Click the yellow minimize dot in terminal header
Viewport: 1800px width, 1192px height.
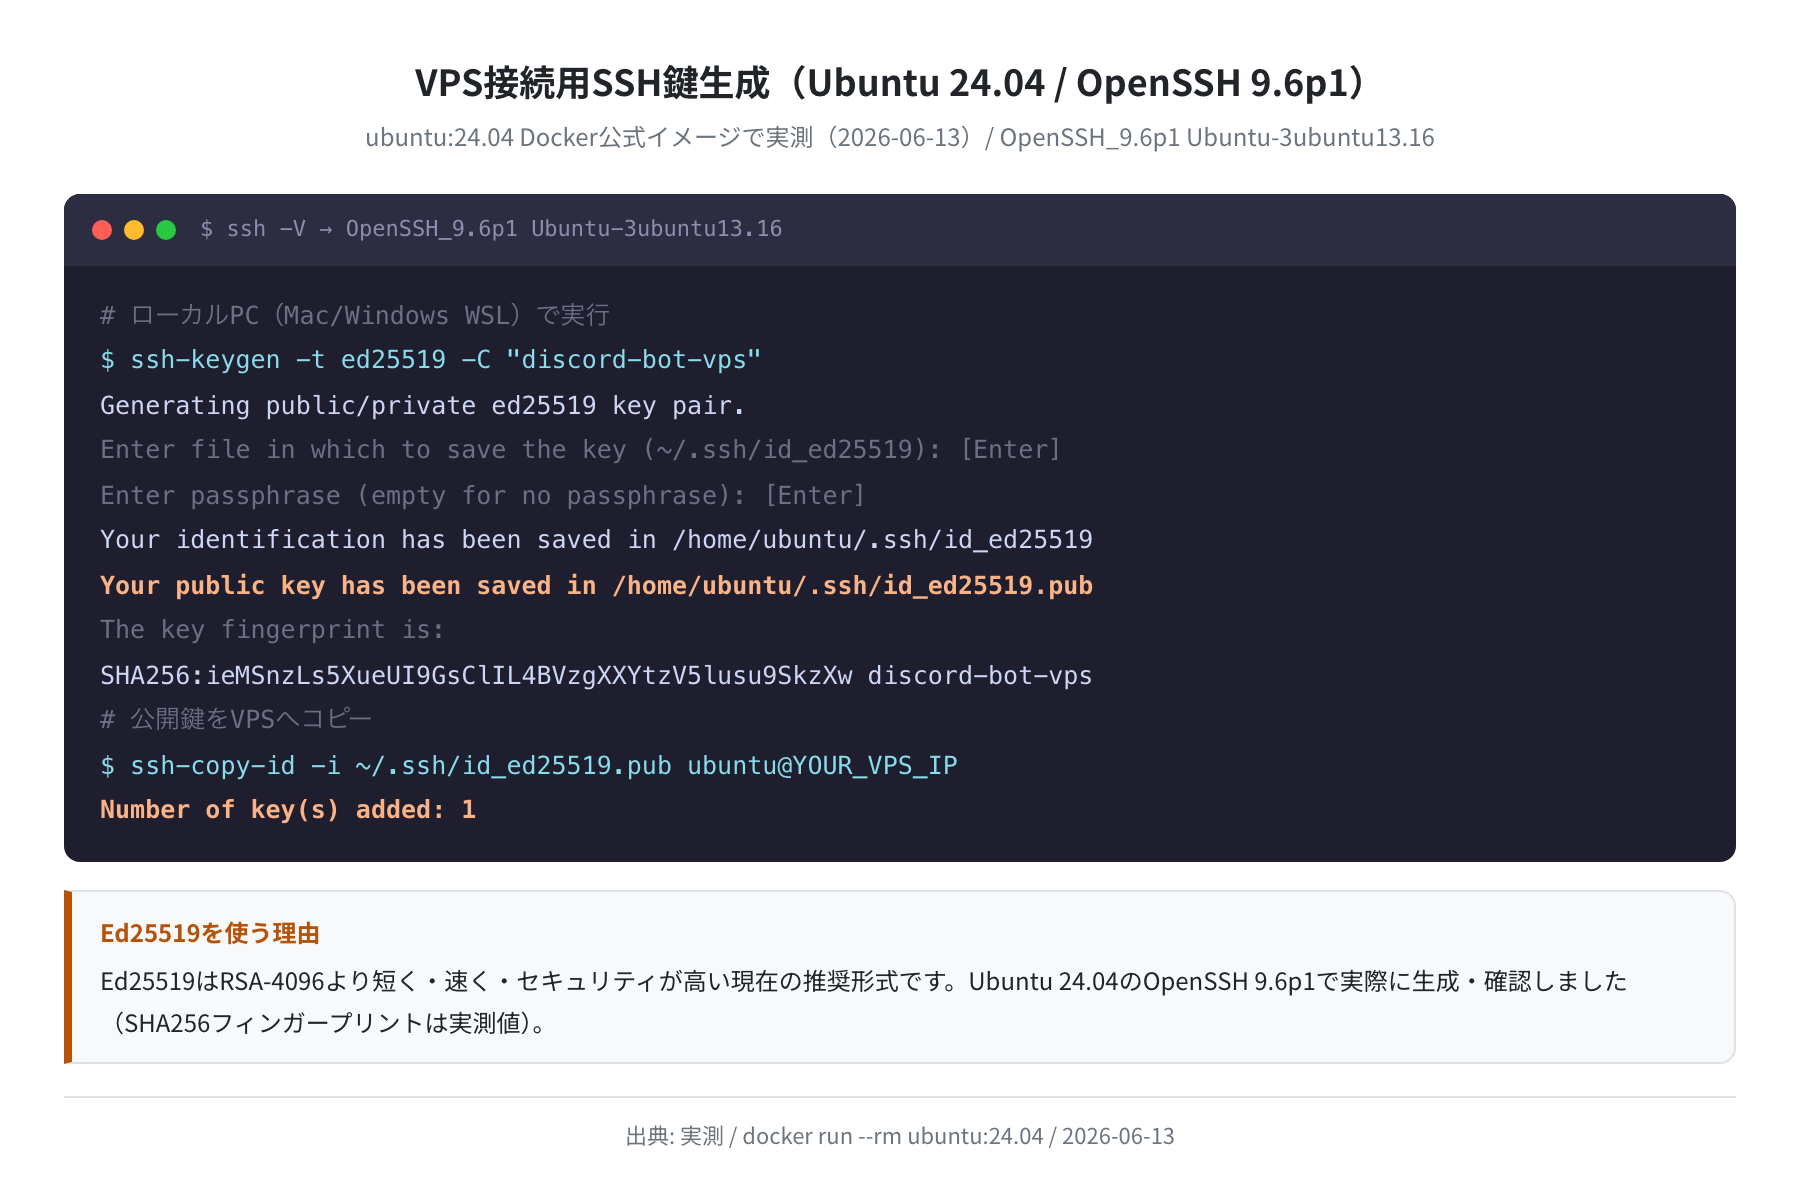click(x=134, y=230)
